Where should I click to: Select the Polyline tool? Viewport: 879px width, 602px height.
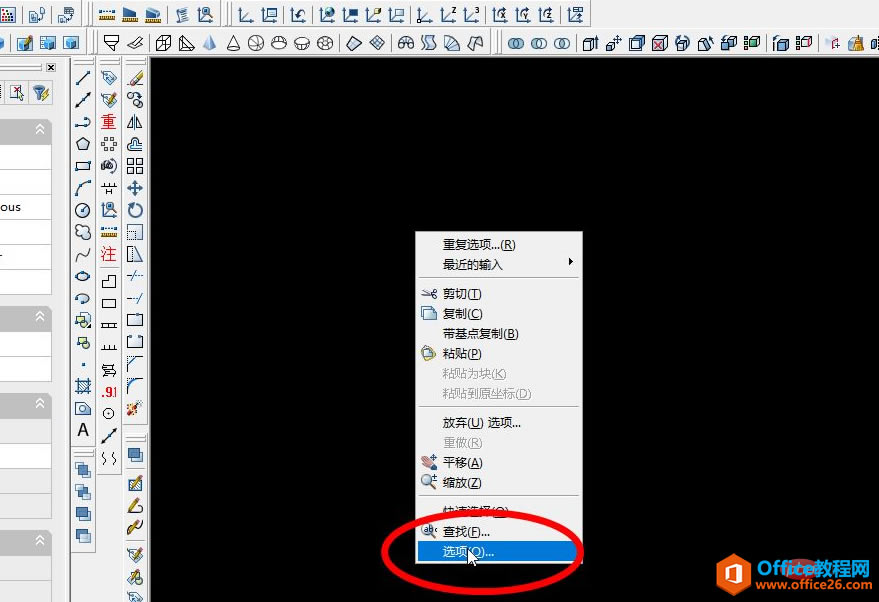[x=83, y=122]
